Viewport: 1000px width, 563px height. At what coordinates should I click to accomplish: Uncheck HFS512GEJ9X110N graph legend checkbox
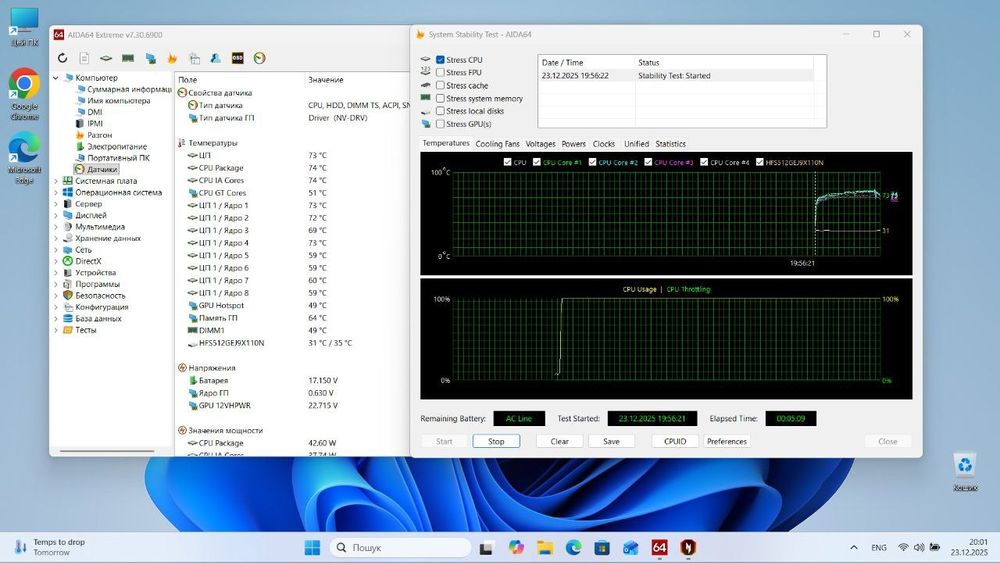pyautogui.click(x=760, y=162)
